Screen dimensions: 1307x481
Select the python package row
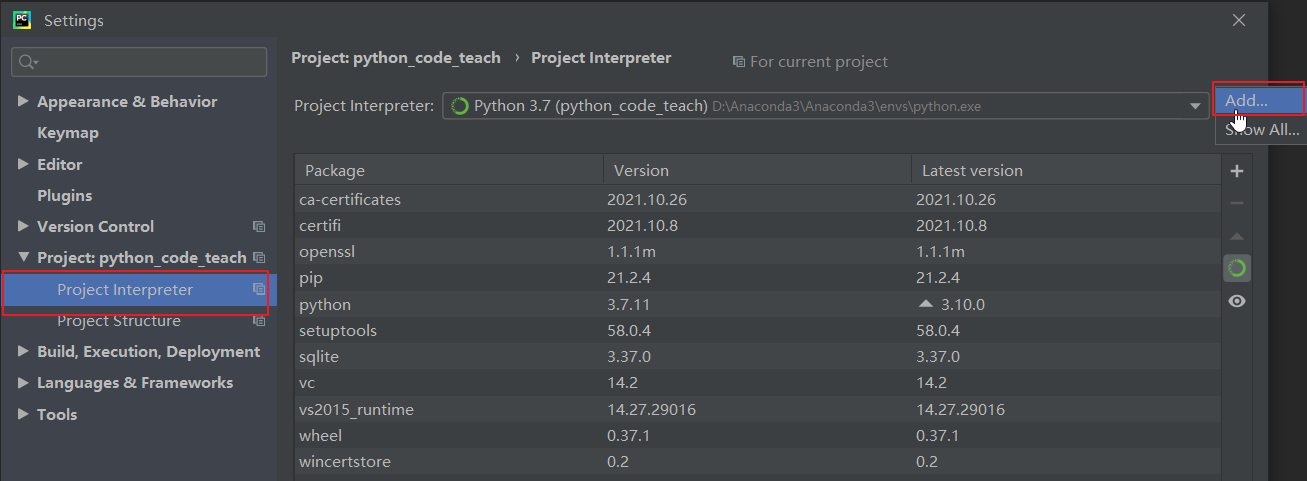[758, 304]
